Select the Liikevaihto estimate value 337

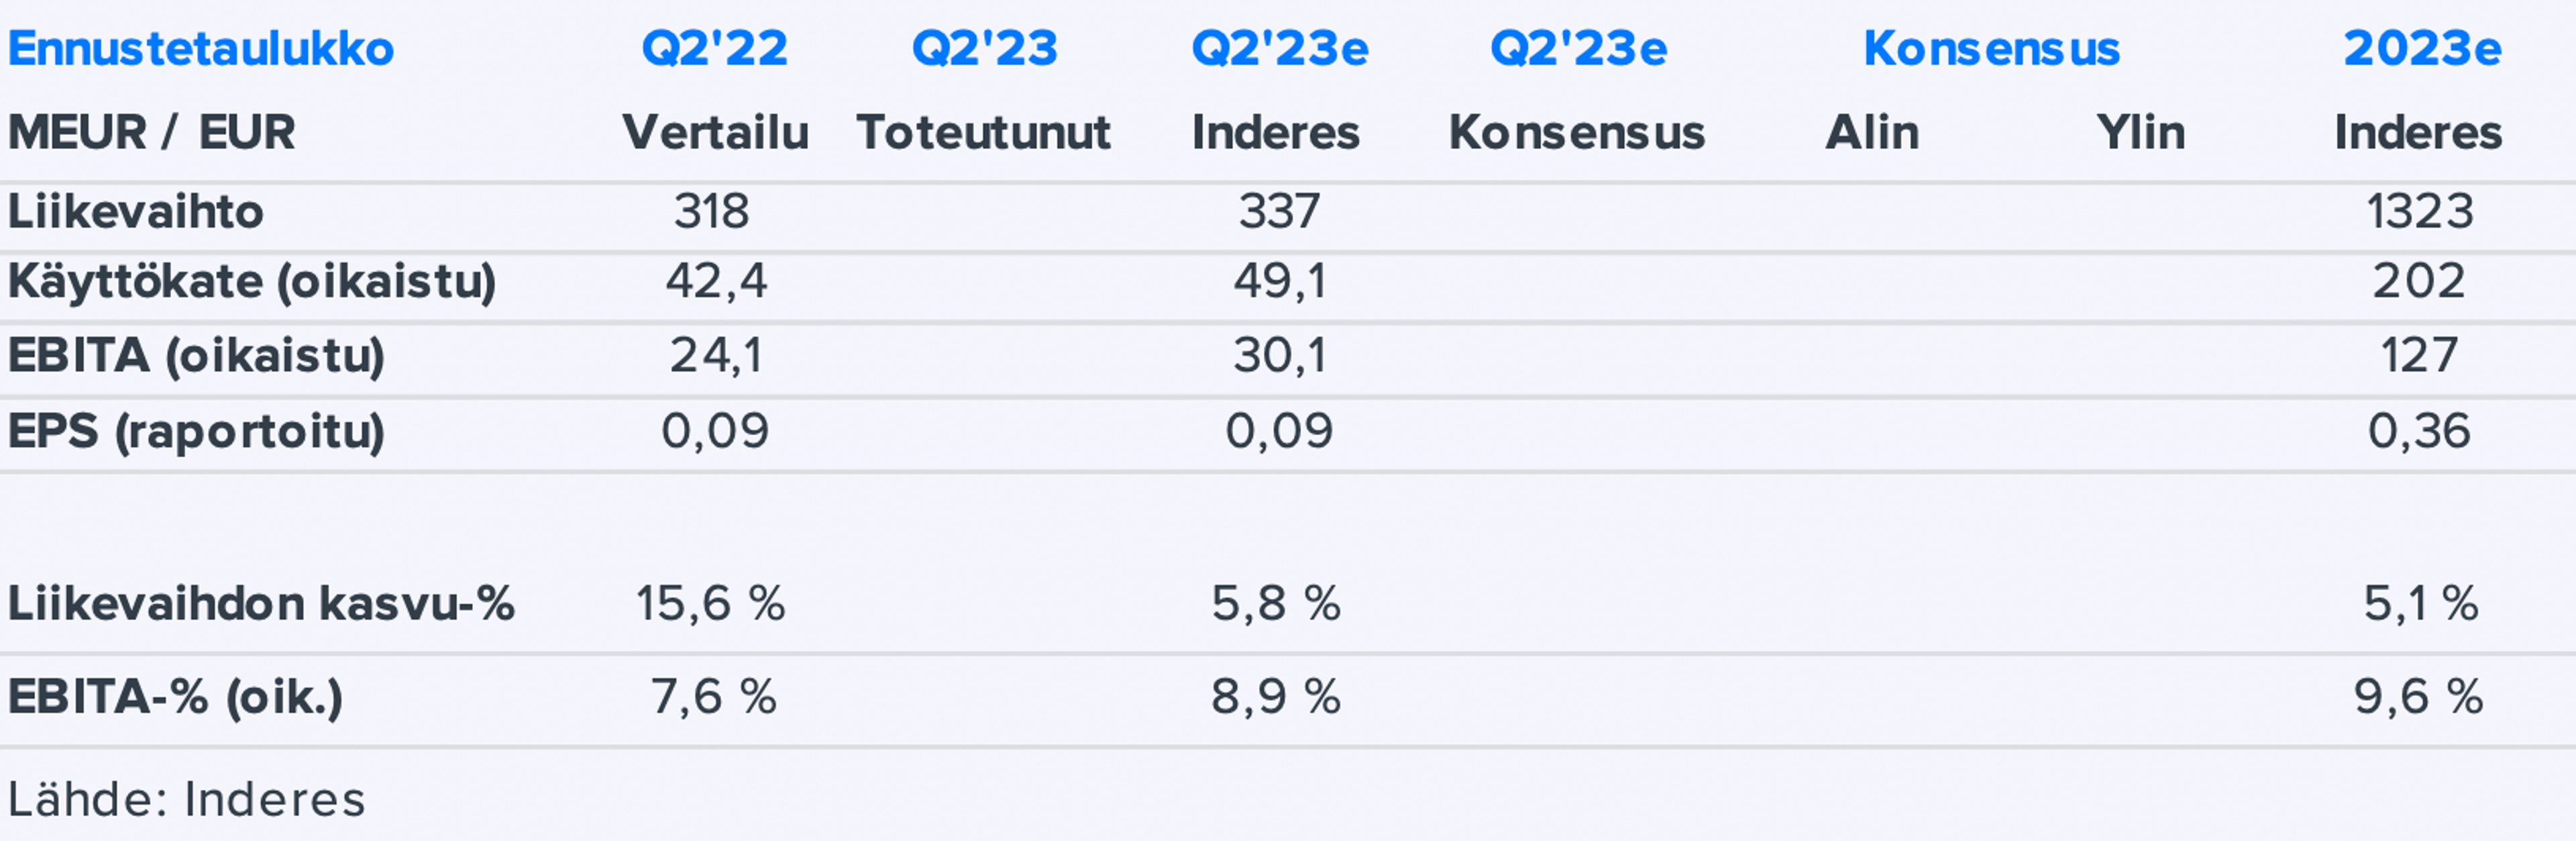[x=1279, y=212]
